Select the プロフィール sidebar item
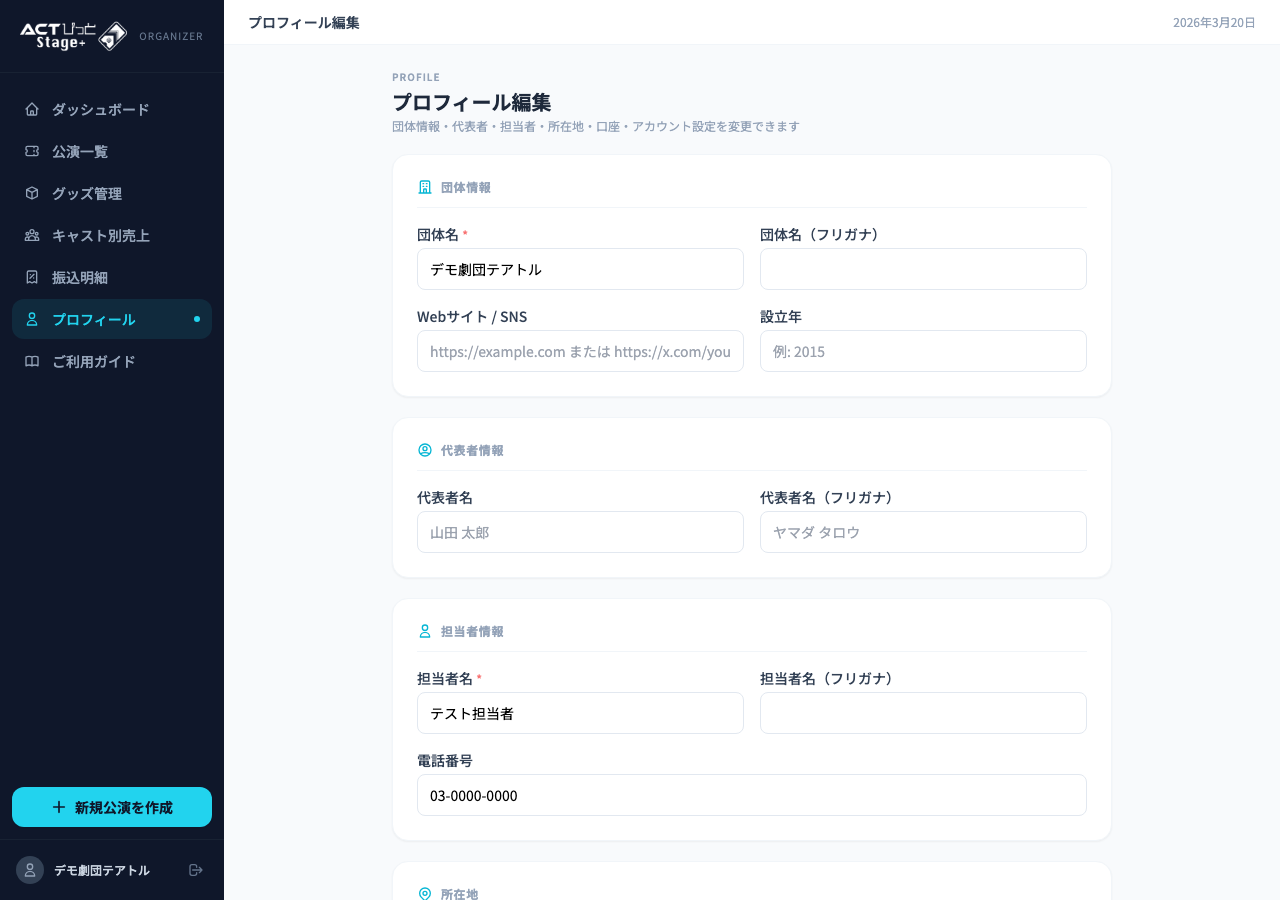 coord(112,319)
